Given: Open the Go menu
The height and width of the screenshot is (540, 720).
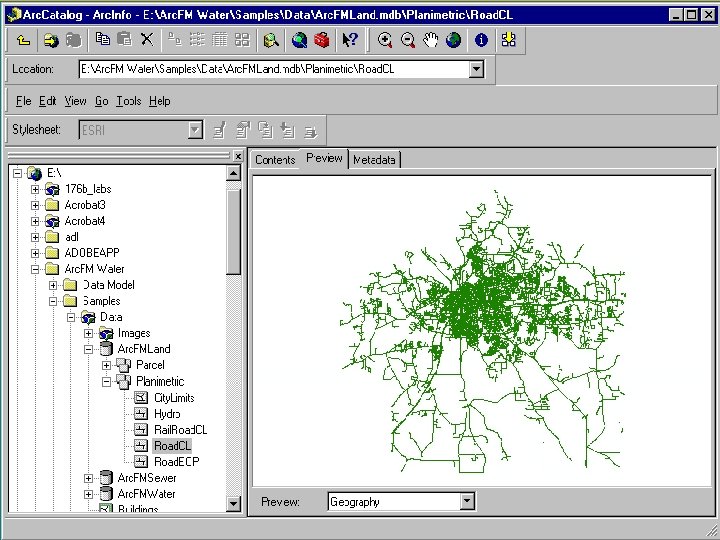Looking at the screenshot, I should [x=101, y=101].
